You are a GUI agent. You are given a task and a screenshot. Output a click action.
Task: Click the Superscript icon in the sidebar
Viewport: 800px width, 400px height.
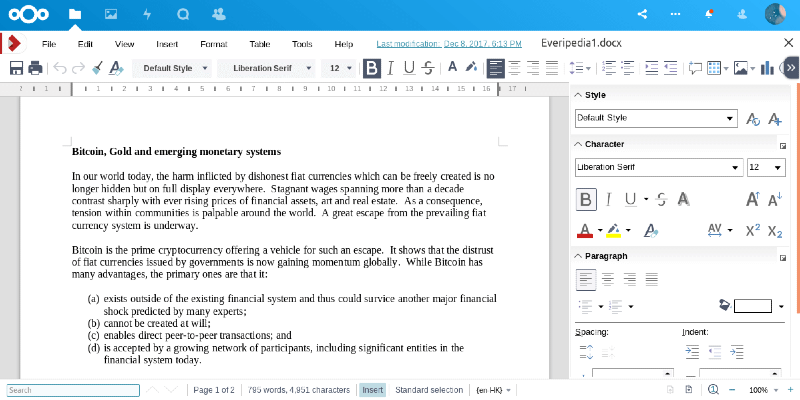pos(753,230)
